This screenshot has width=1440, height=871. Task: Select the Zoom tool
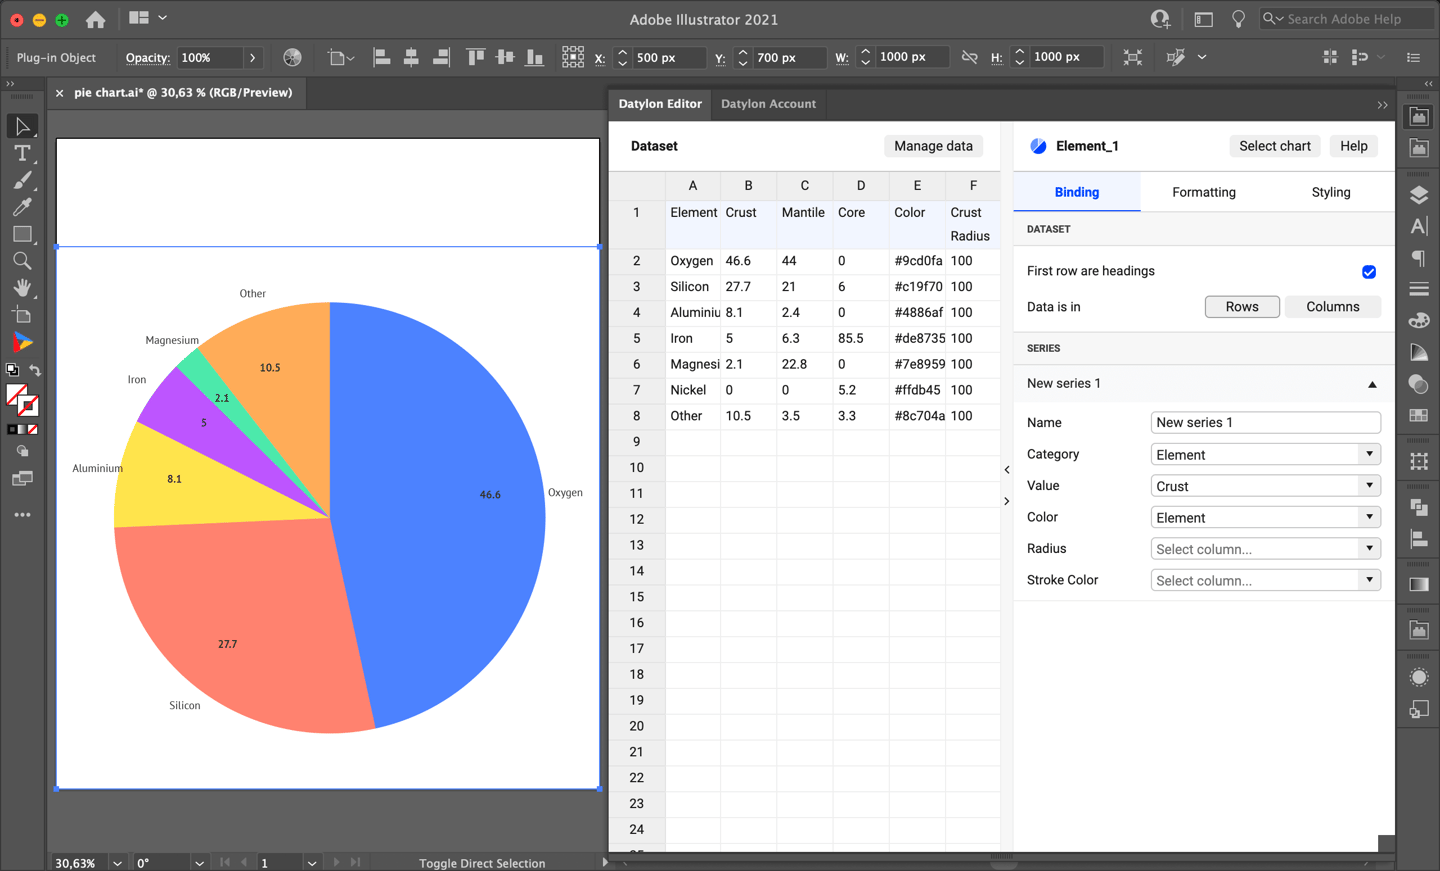pos(20,260)
